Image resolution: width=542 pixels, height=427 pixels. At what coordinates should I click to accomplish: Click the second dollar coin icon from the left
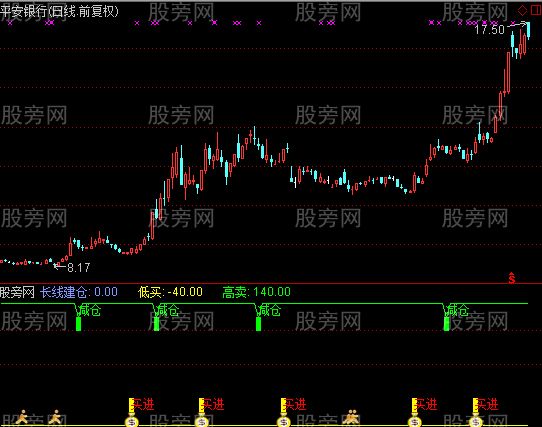(x=202, y=422)
